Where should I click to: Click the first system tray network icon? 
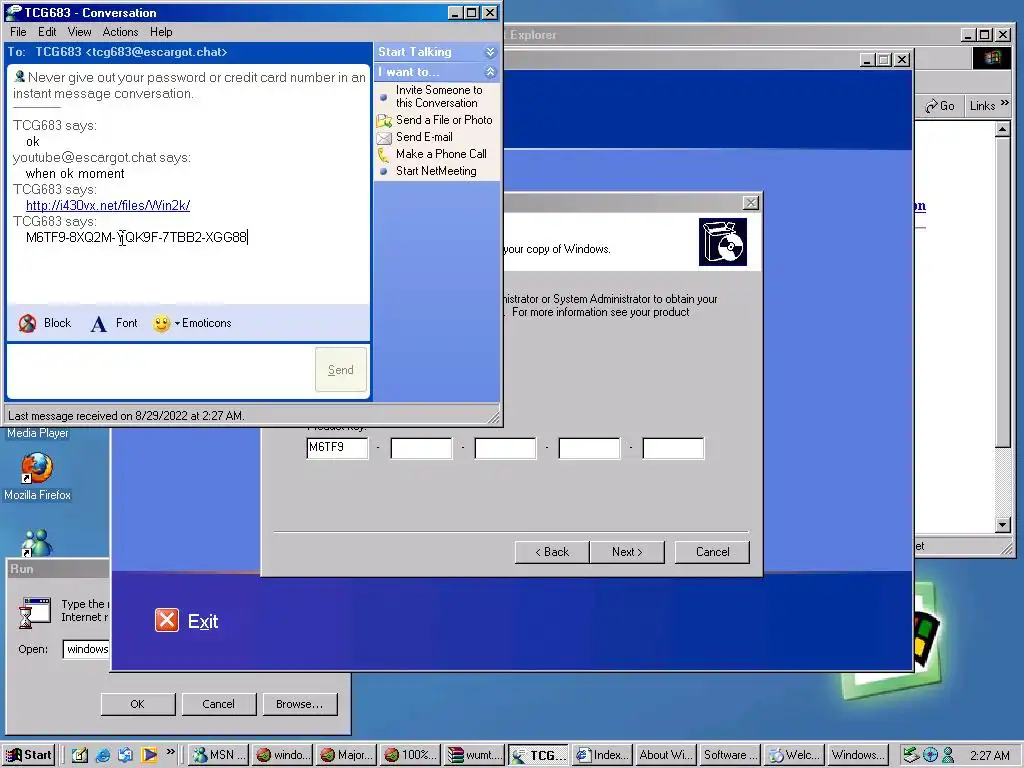point(911,755)
